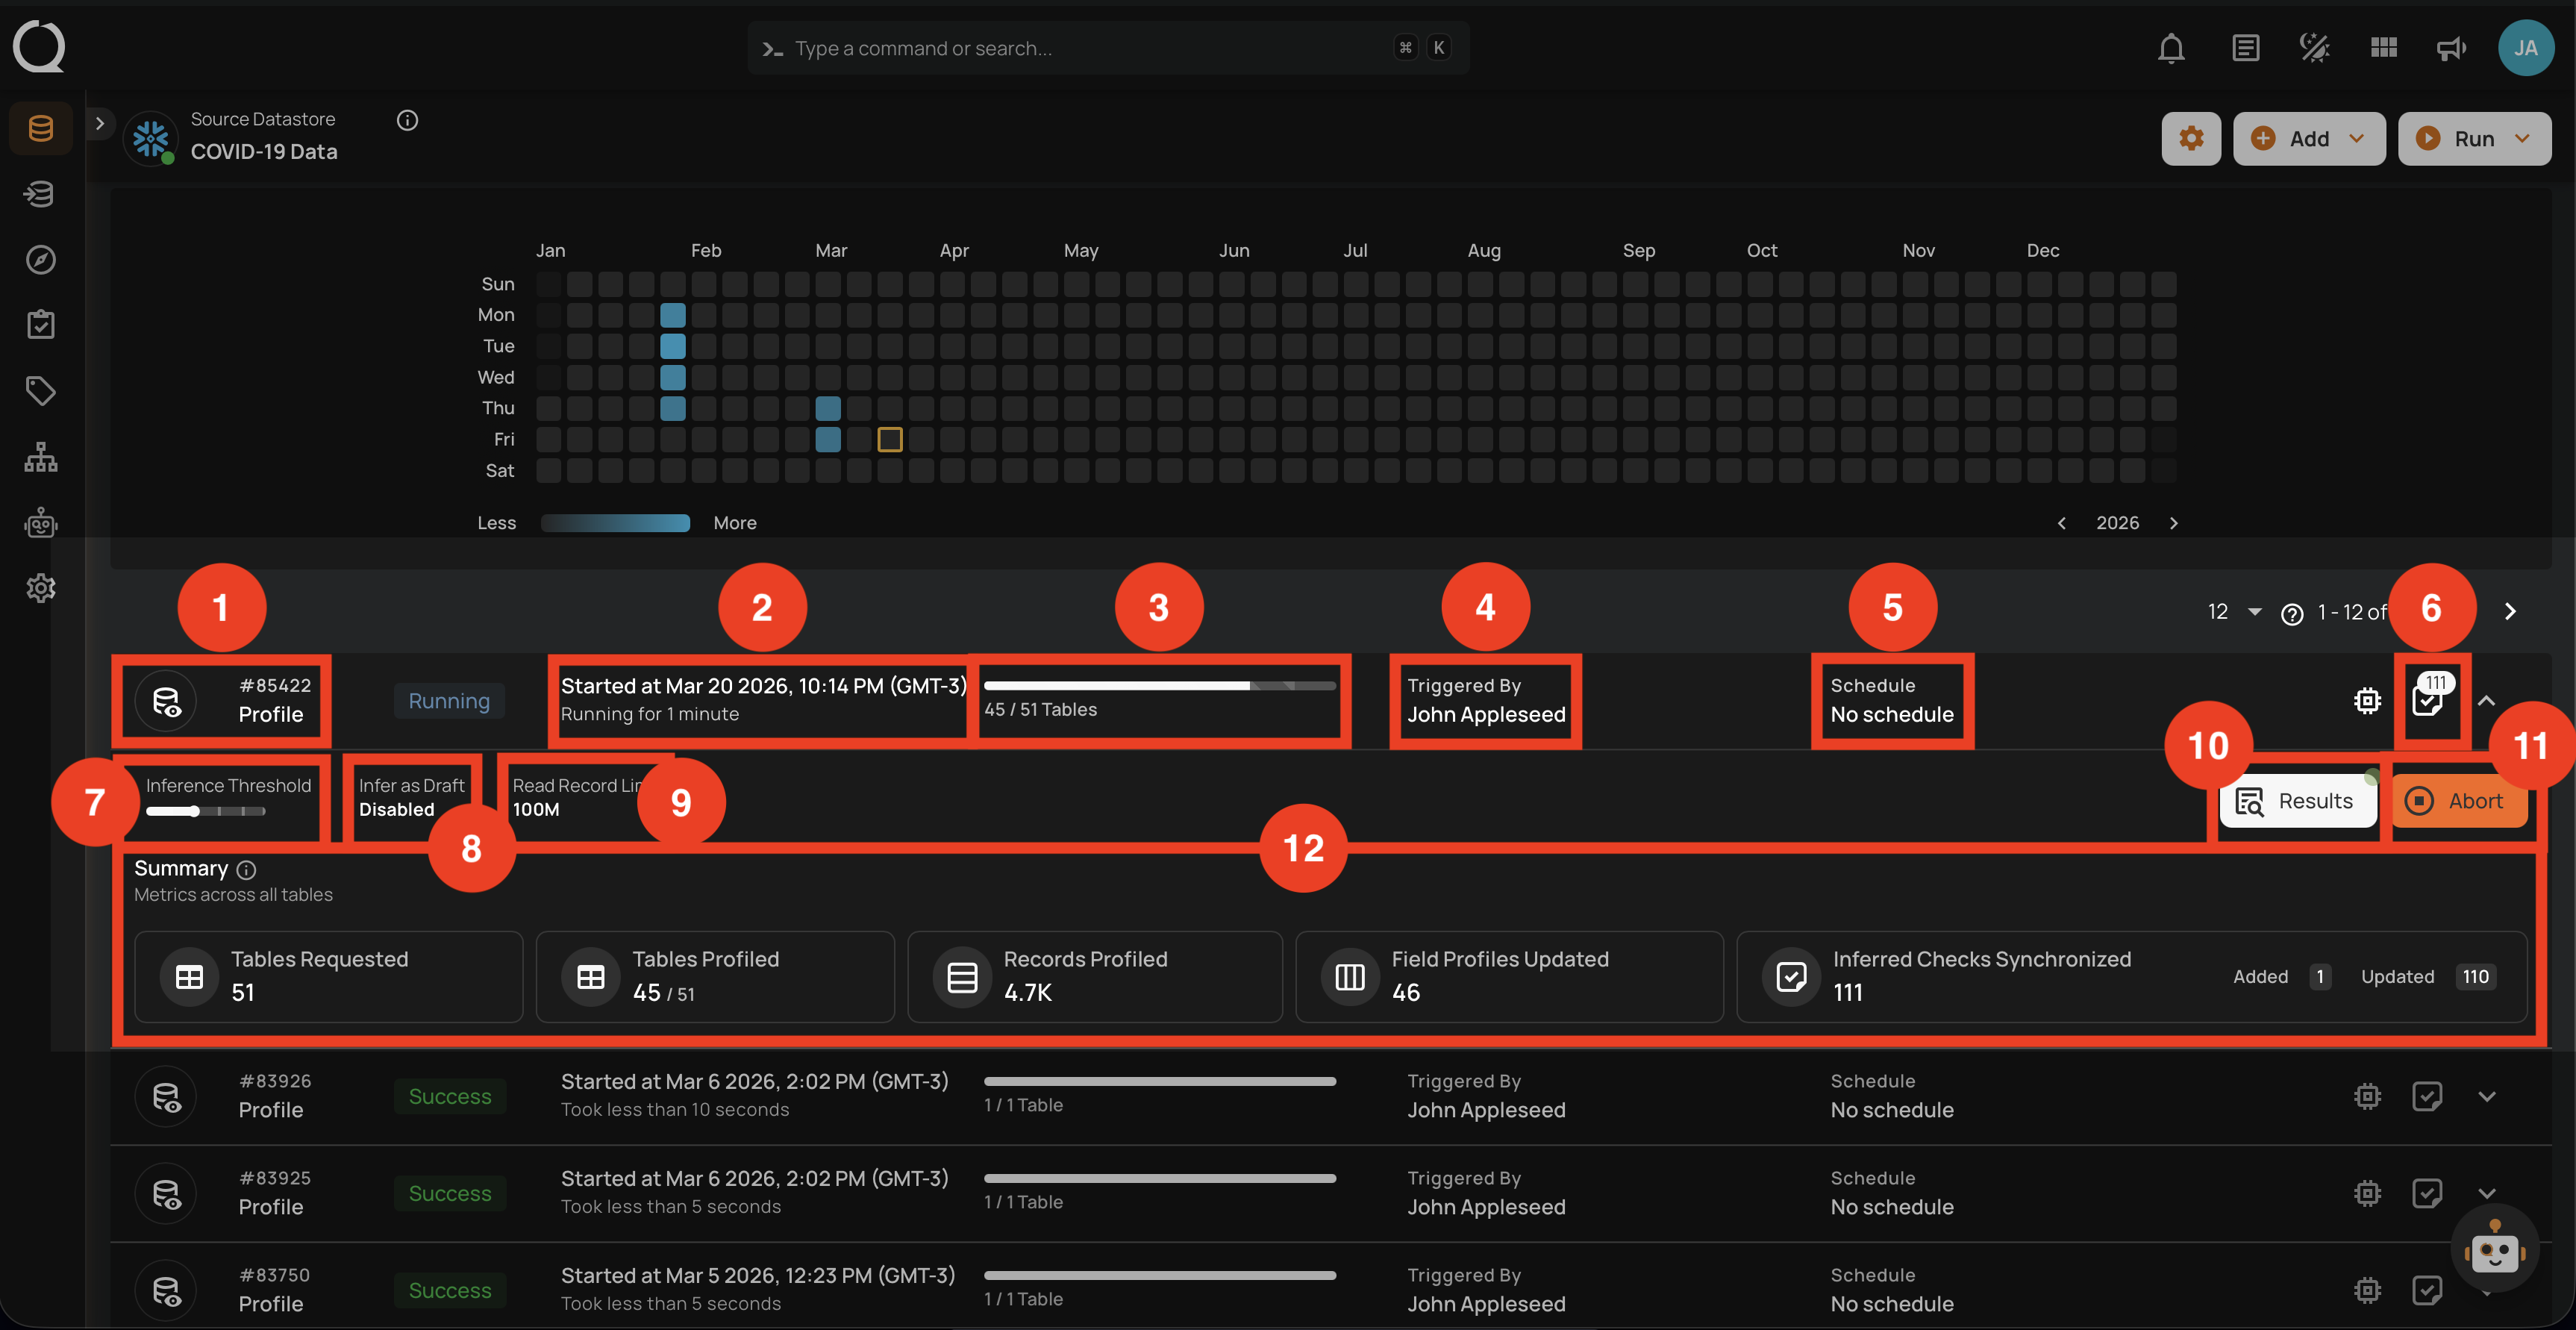Click the inferred checks badge showing 111
This screenshot has width=2576, height=1330.
[x=2430, y=700]
